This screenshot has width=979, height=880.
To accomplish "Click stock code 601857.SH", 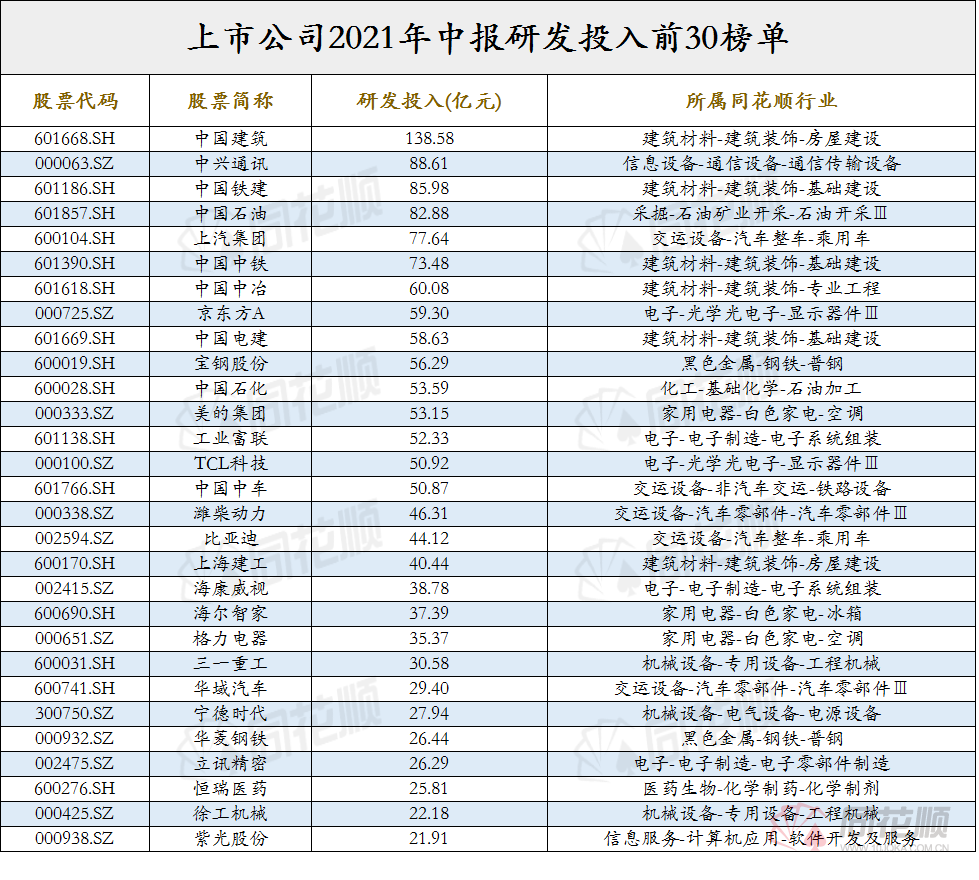I will pos(74,214).
